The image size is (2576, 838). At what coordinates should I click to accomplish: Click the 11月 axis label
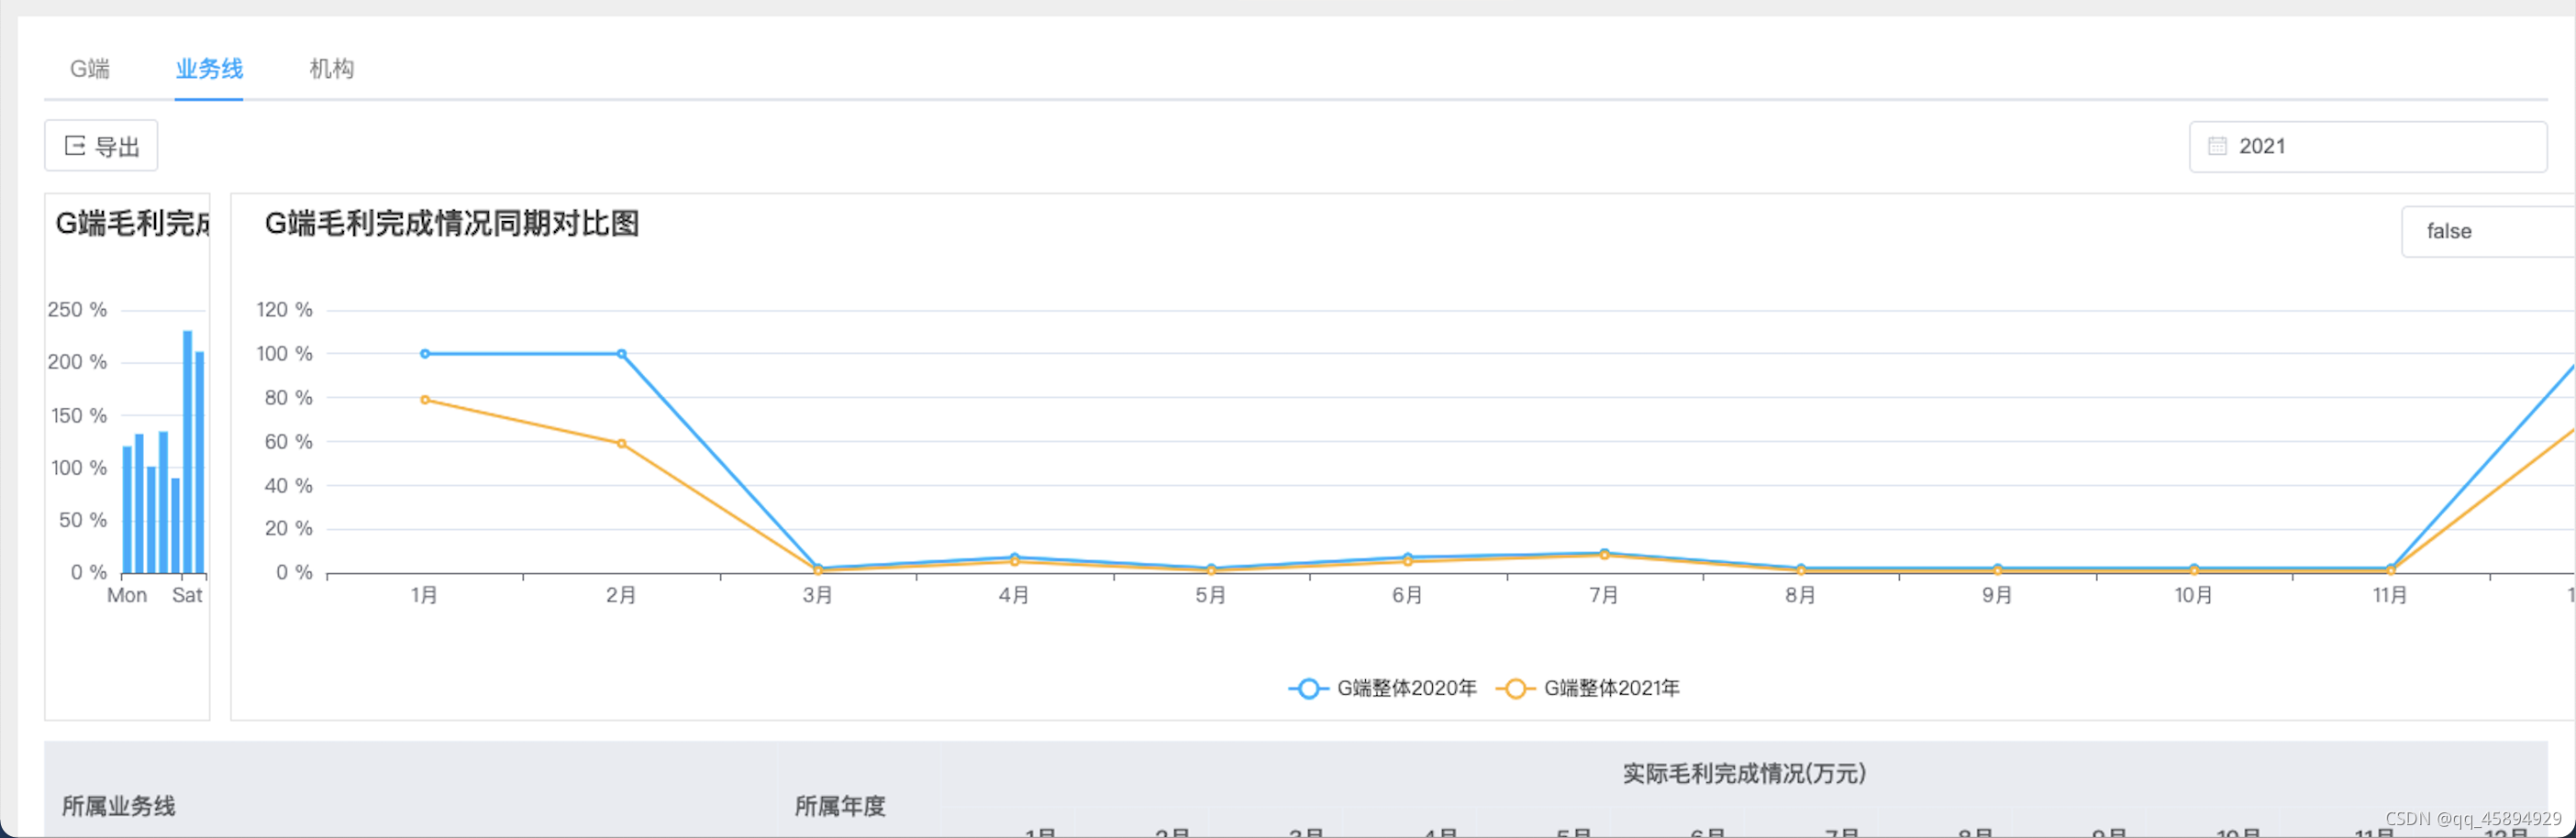(x=2389, y=595)
